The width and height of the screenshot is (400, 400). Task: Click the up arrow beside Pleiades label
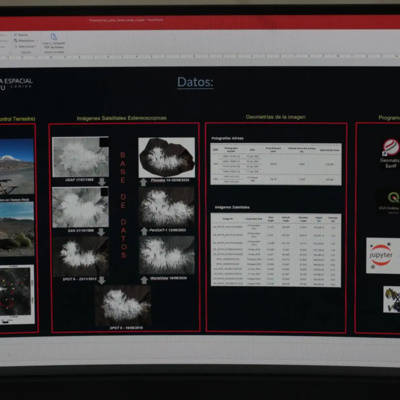143,182
